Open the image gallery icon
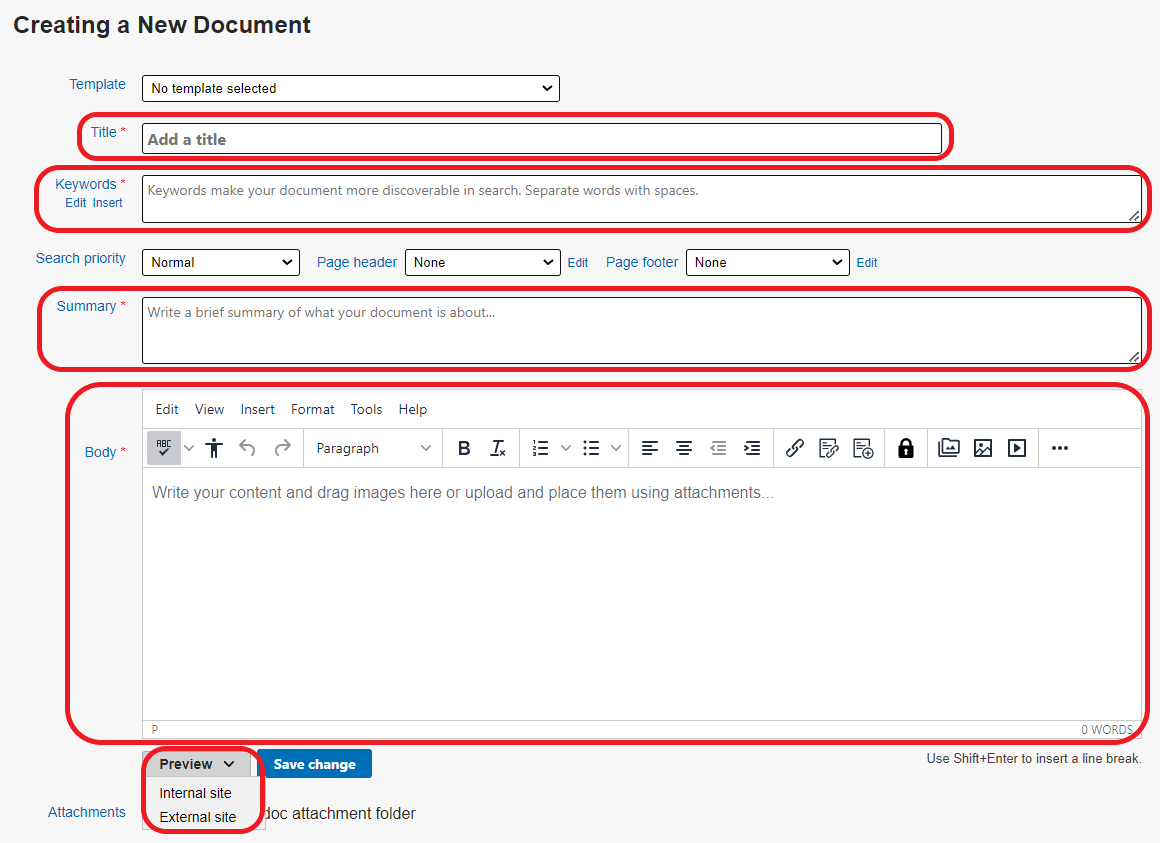The image size is (1160, 843). 948,448
